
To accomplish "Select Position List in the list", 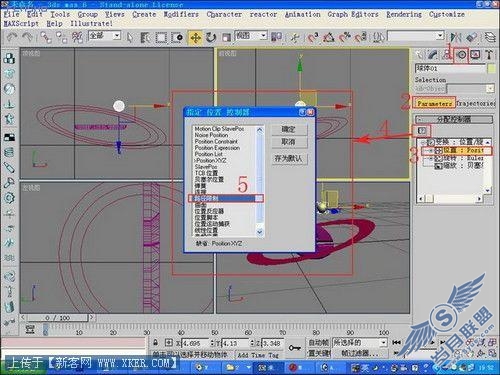I will coord(208,154).
